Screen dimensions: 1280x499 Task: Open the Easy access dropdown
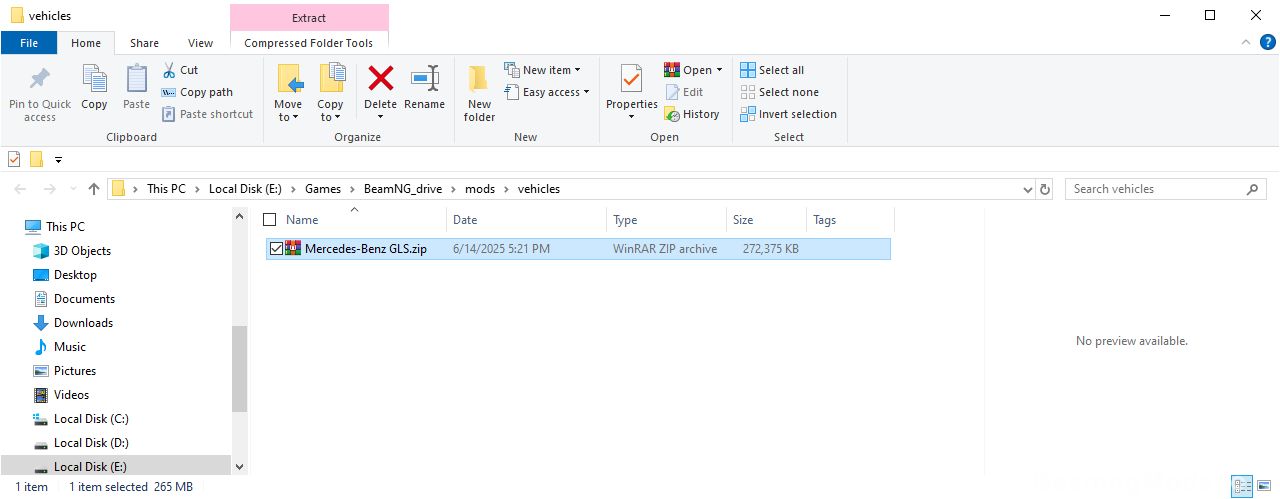(547, 92)
